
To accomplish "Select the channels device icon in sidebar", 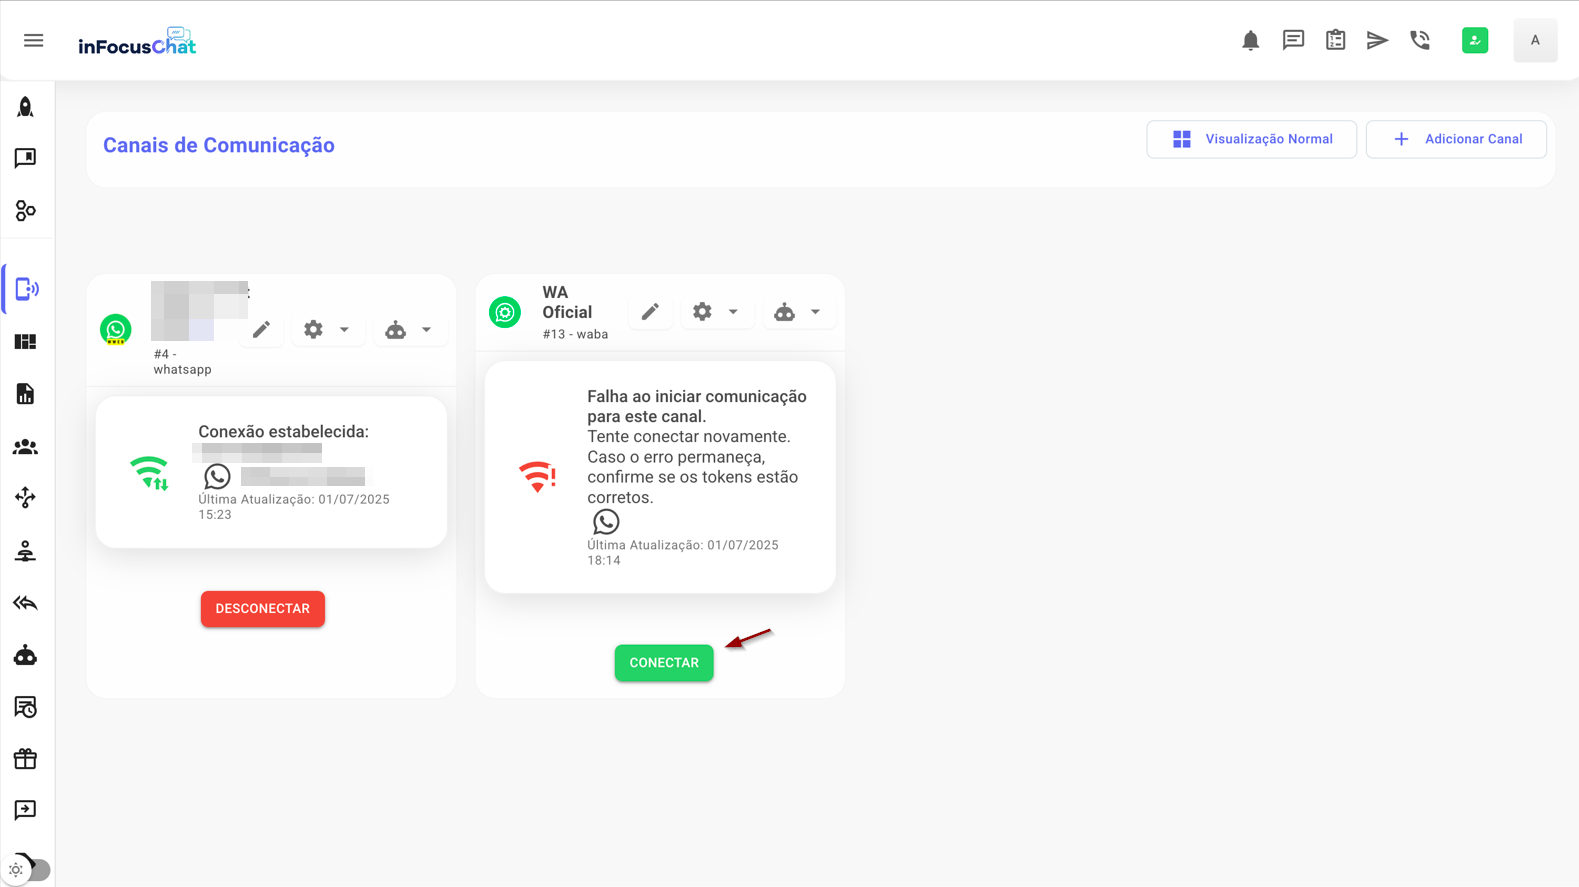I will [x=26, y=289].
